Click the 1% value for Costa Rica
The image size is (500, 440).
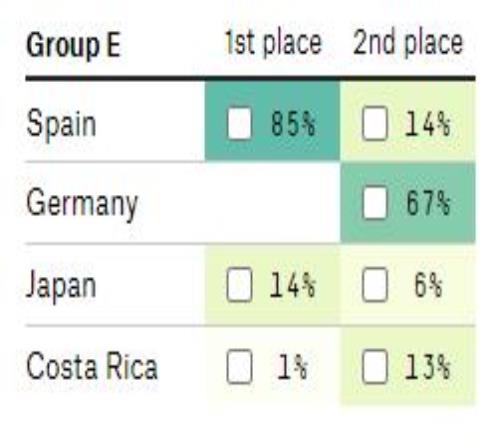[x=292, y=367]
